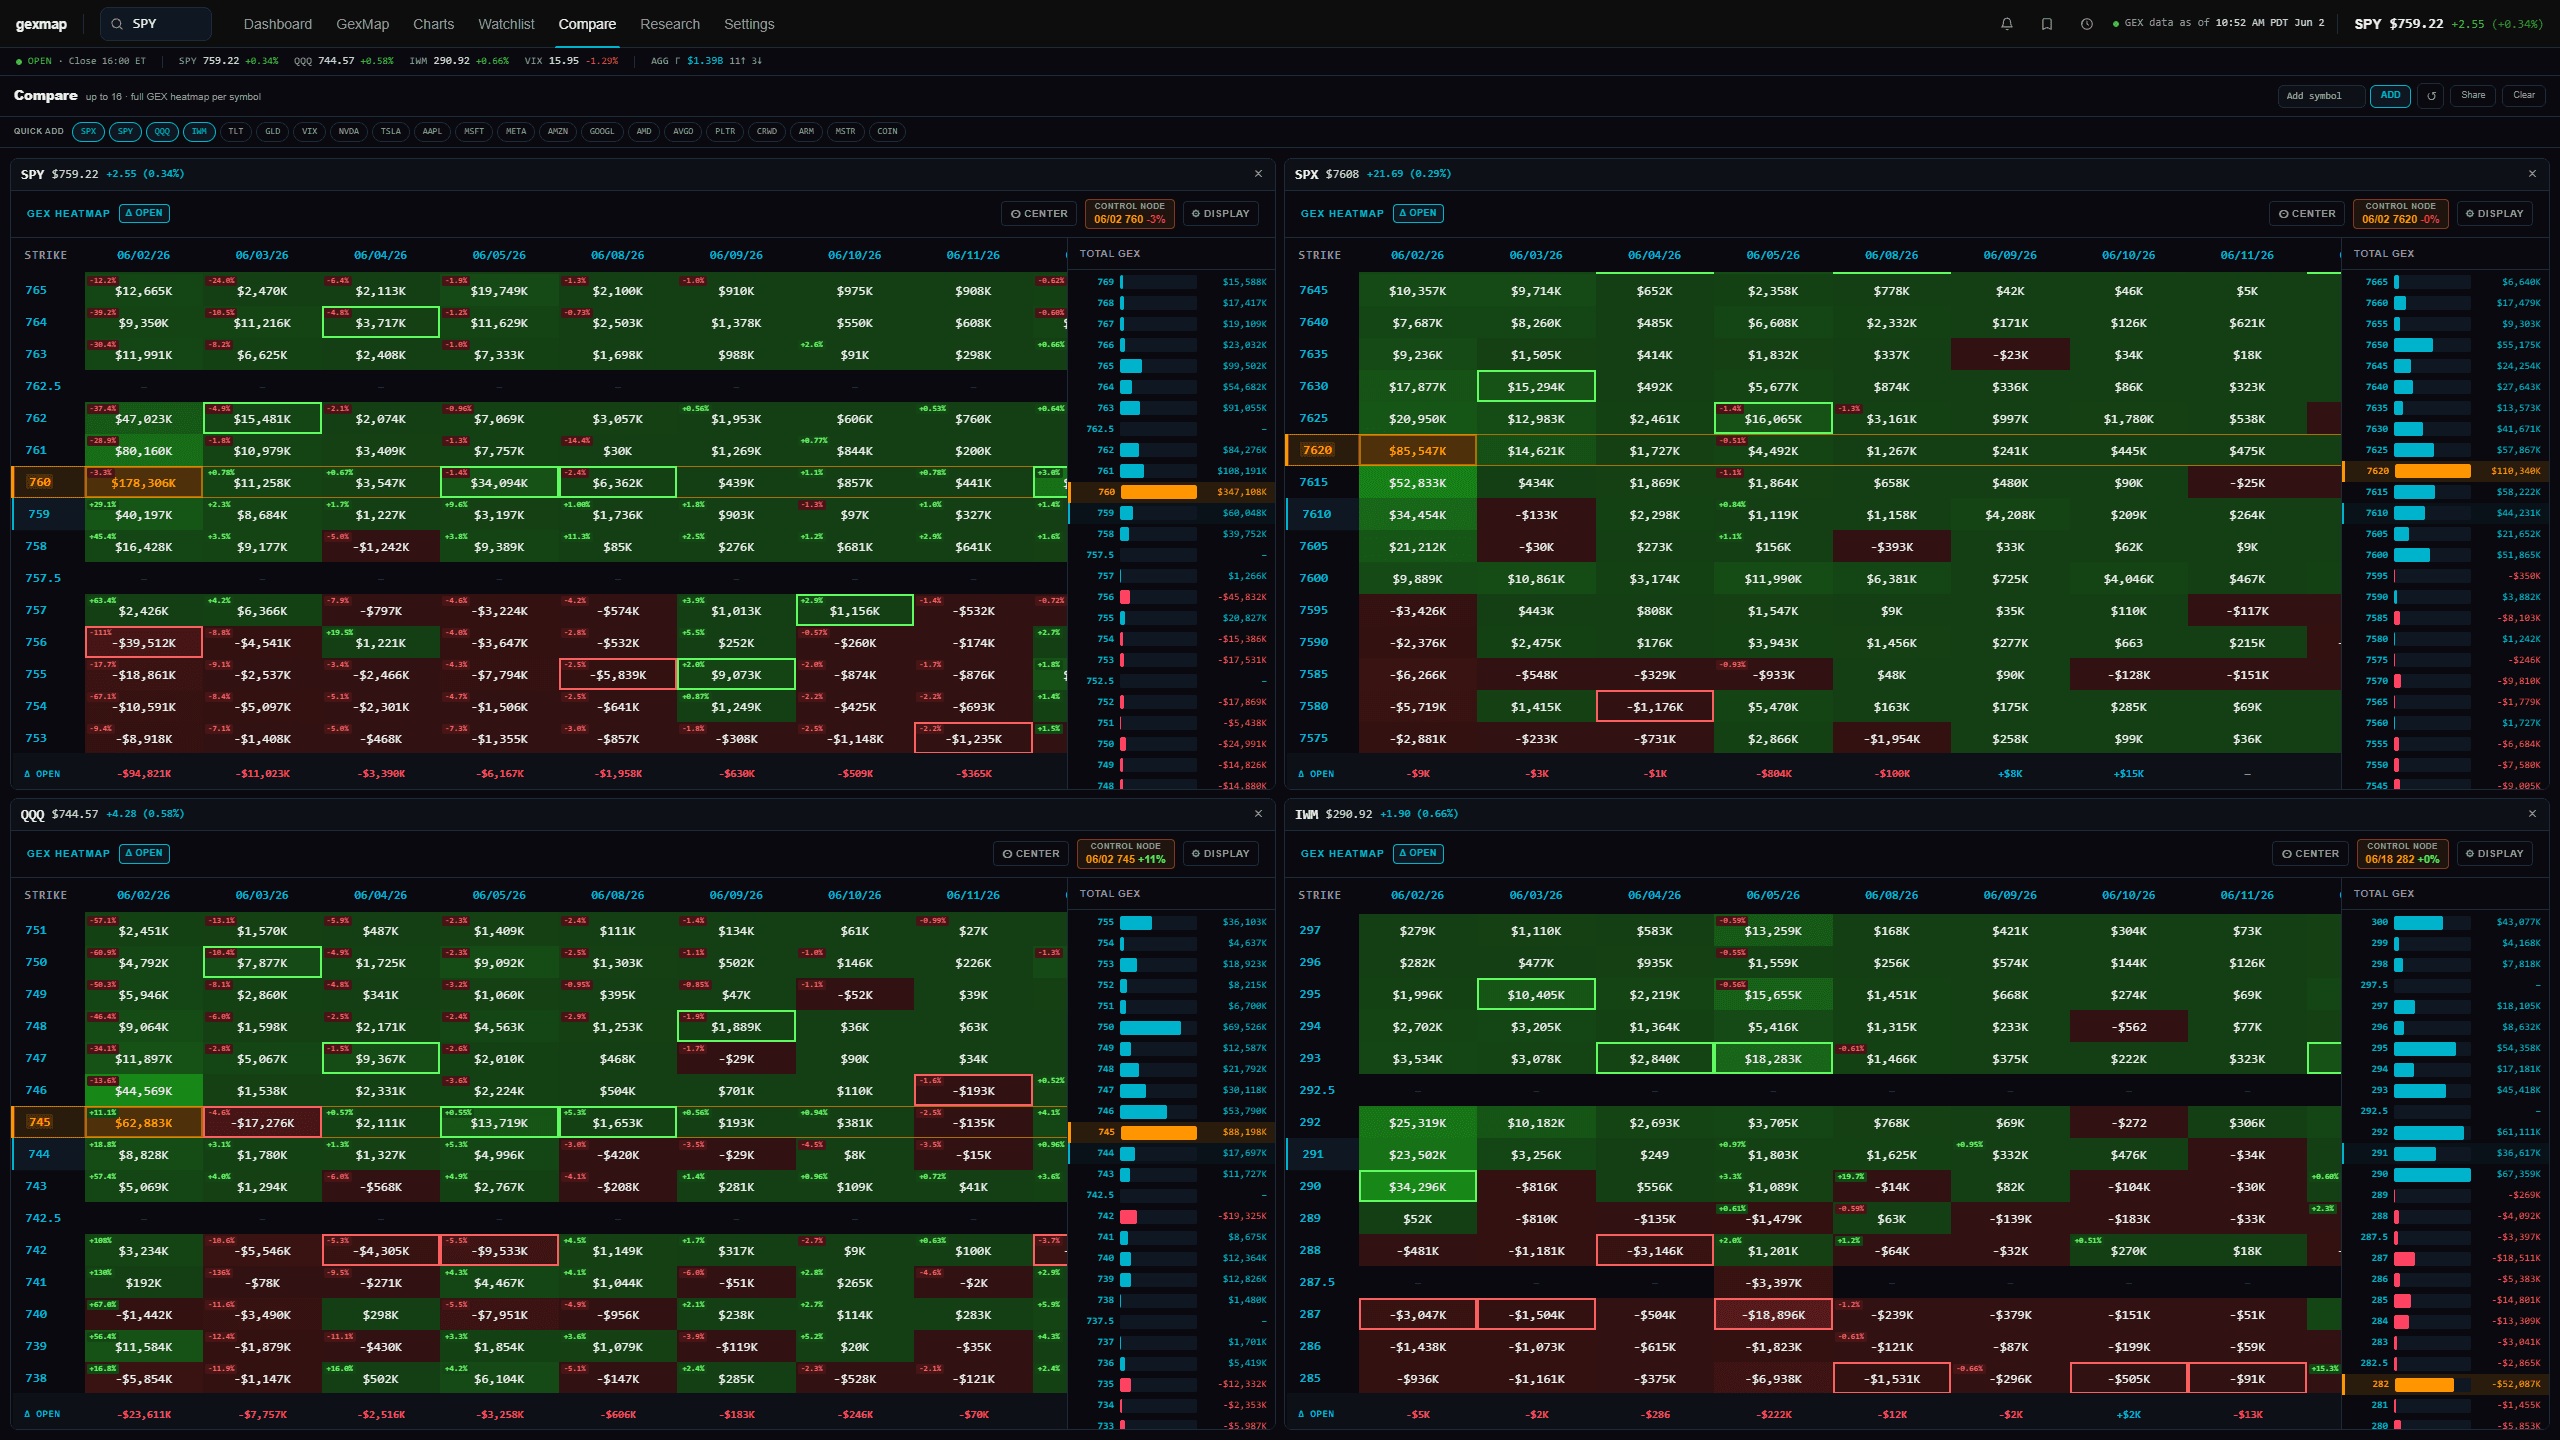Select SPX cell $85,547K at strike 7620
Screen dimensions: 2560x1440
tap(1418, 450)
